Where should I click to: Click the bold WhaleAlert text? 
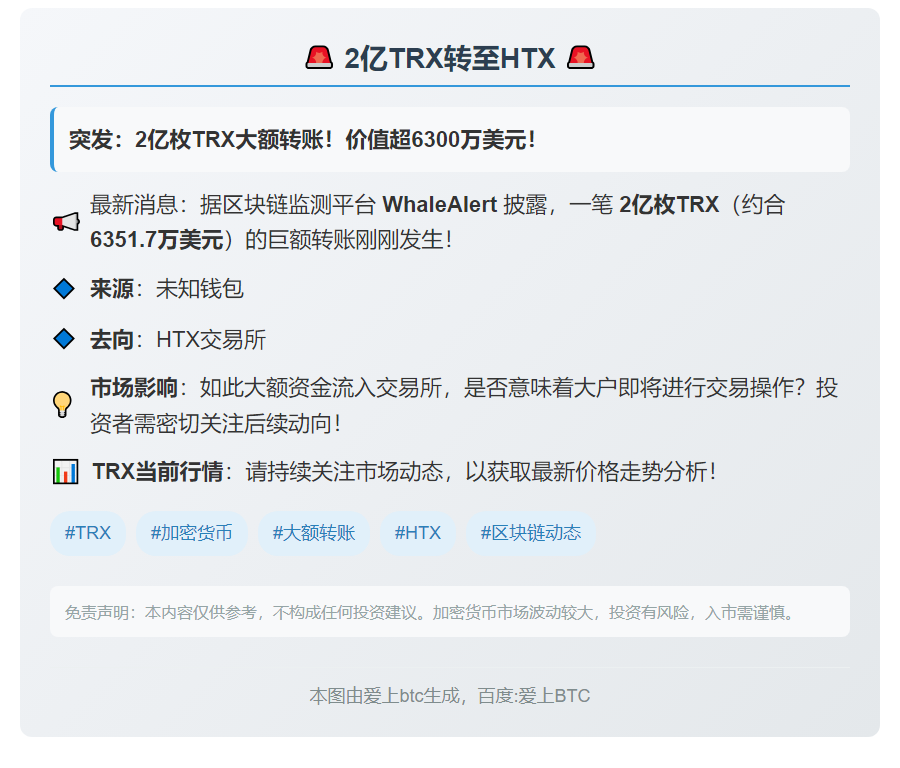pos(440,205)
